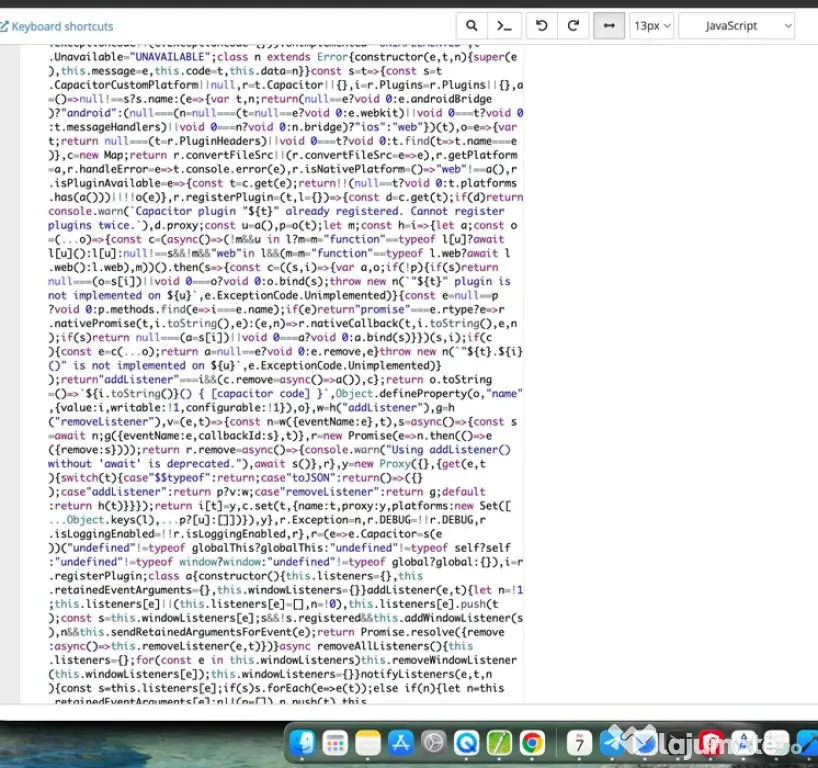Viewport: 818px width, 768px height.
Task: Open the green CotEditor pencil app in Dock
Action: click(499, 743)
